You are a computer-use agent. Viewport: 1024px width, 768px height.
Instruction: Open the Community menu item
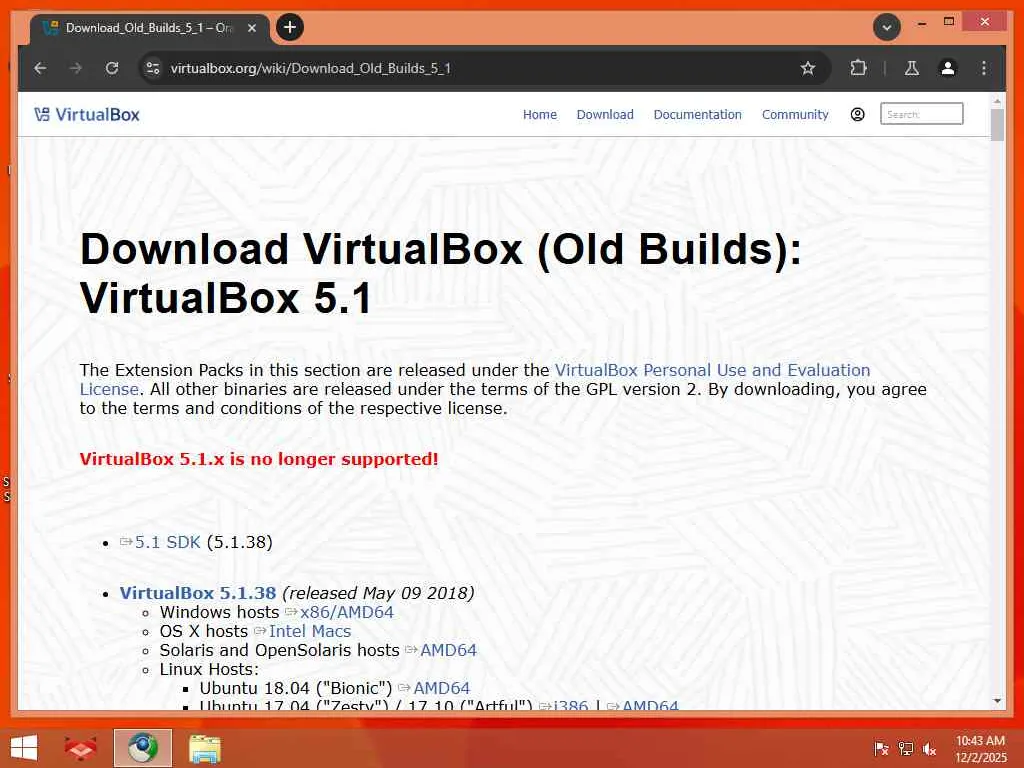coord(795,114)
